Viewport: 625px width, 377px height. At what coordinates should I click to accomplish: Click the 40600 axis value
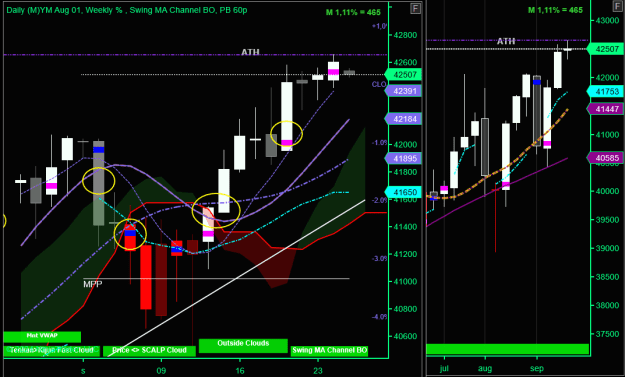coord(405,336)
